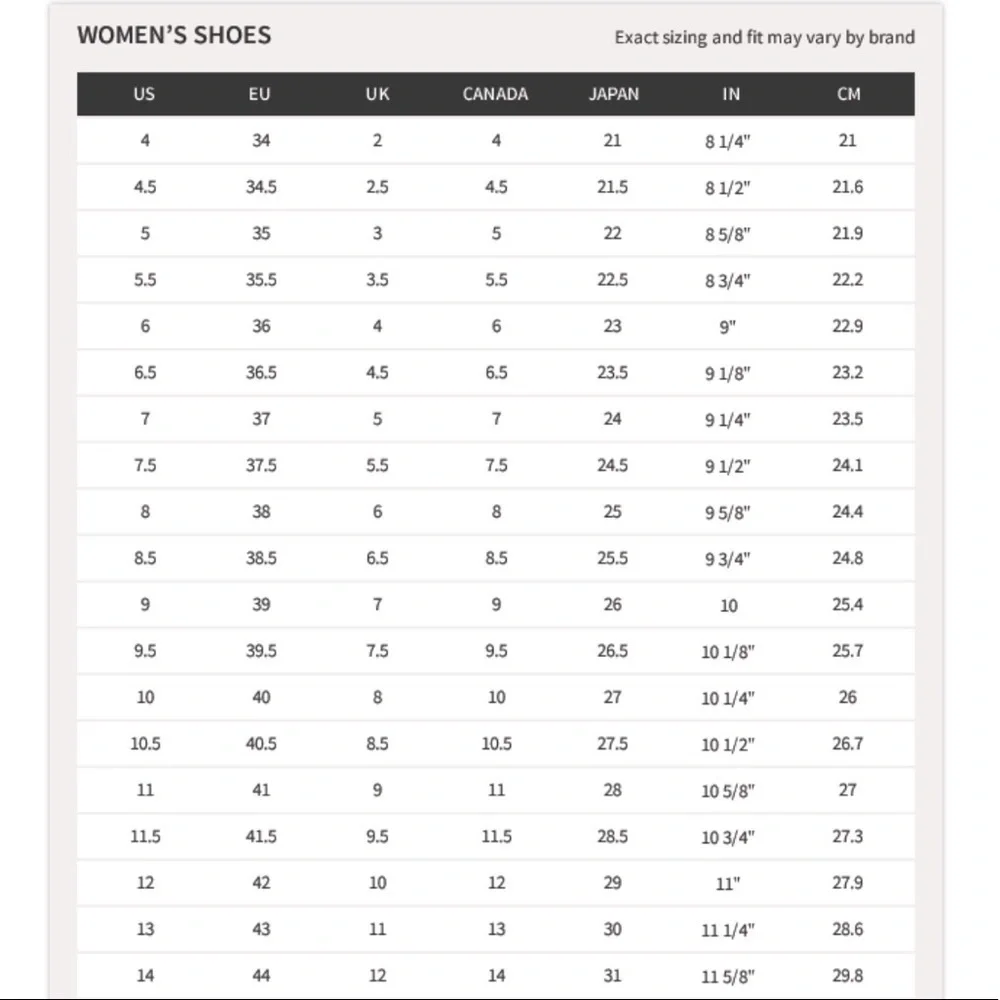1000x1000 pixels.
Task: Select Japan size 23.5 cell
Action: 612,372
